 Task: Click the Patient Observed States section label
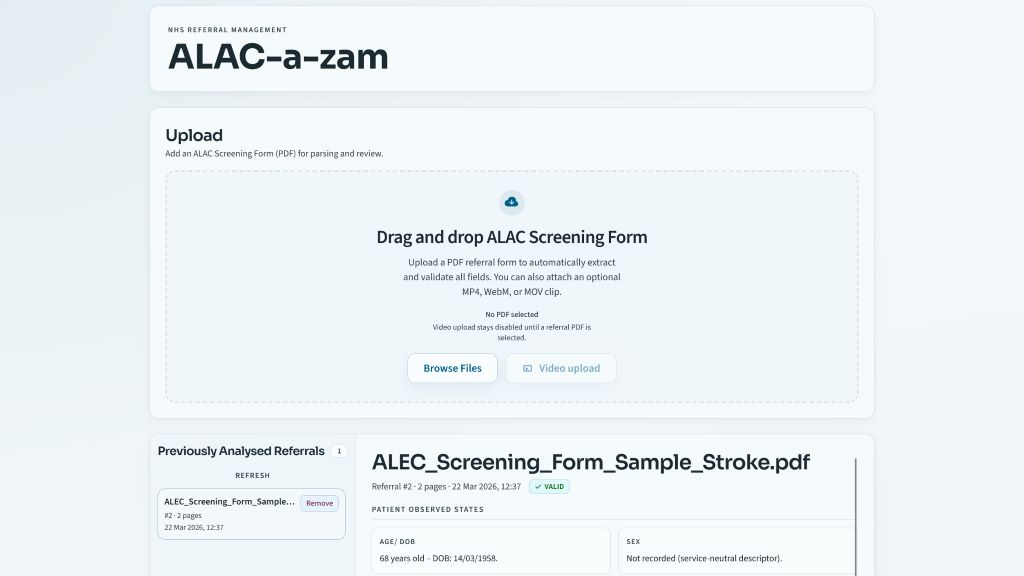tap(427, 510)
